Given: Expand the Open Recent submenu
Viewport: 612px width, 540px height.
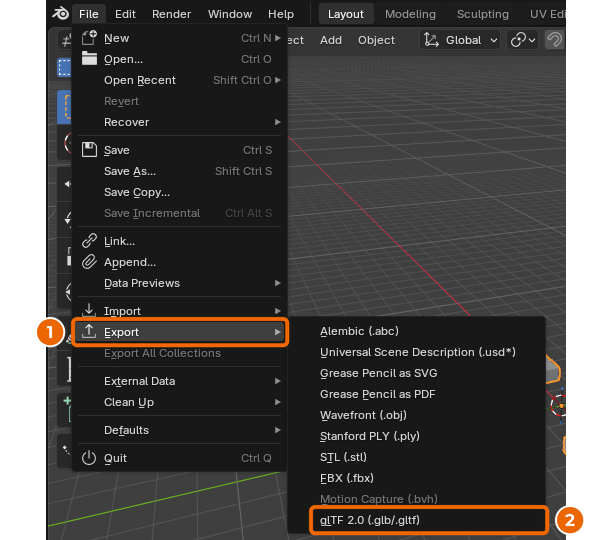Looking at the screenshot, I should click(180, 80).
